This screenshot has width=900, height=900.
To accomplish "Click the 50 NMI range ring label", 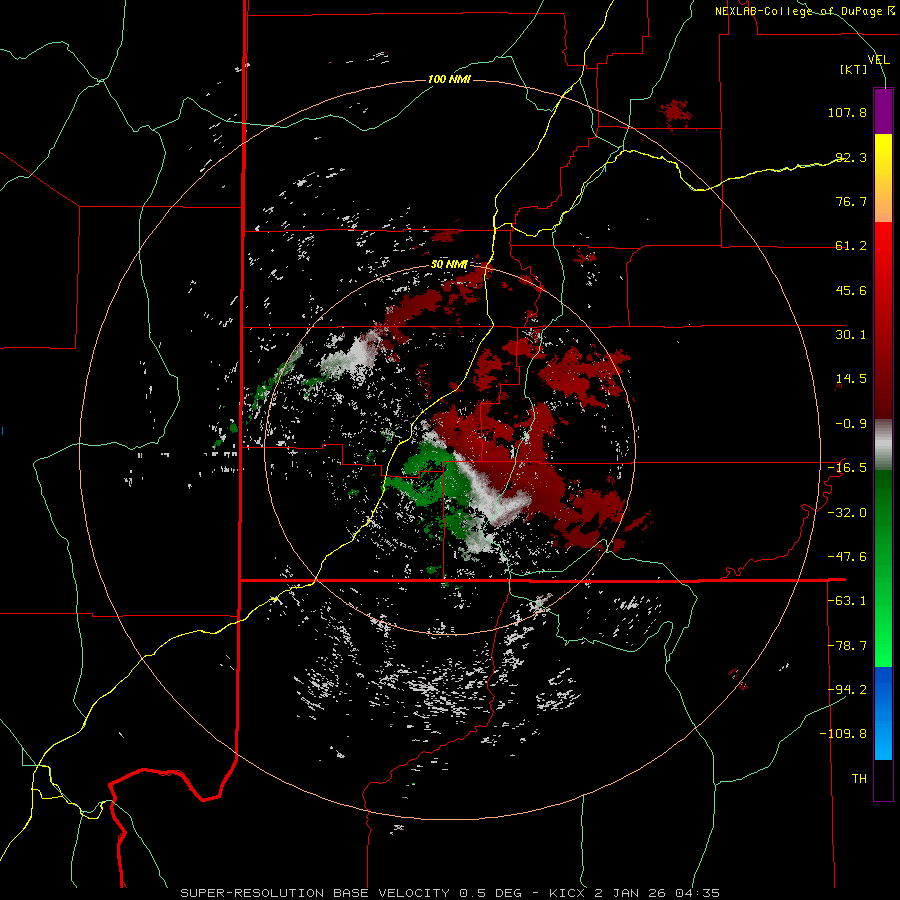I will 449,265.
